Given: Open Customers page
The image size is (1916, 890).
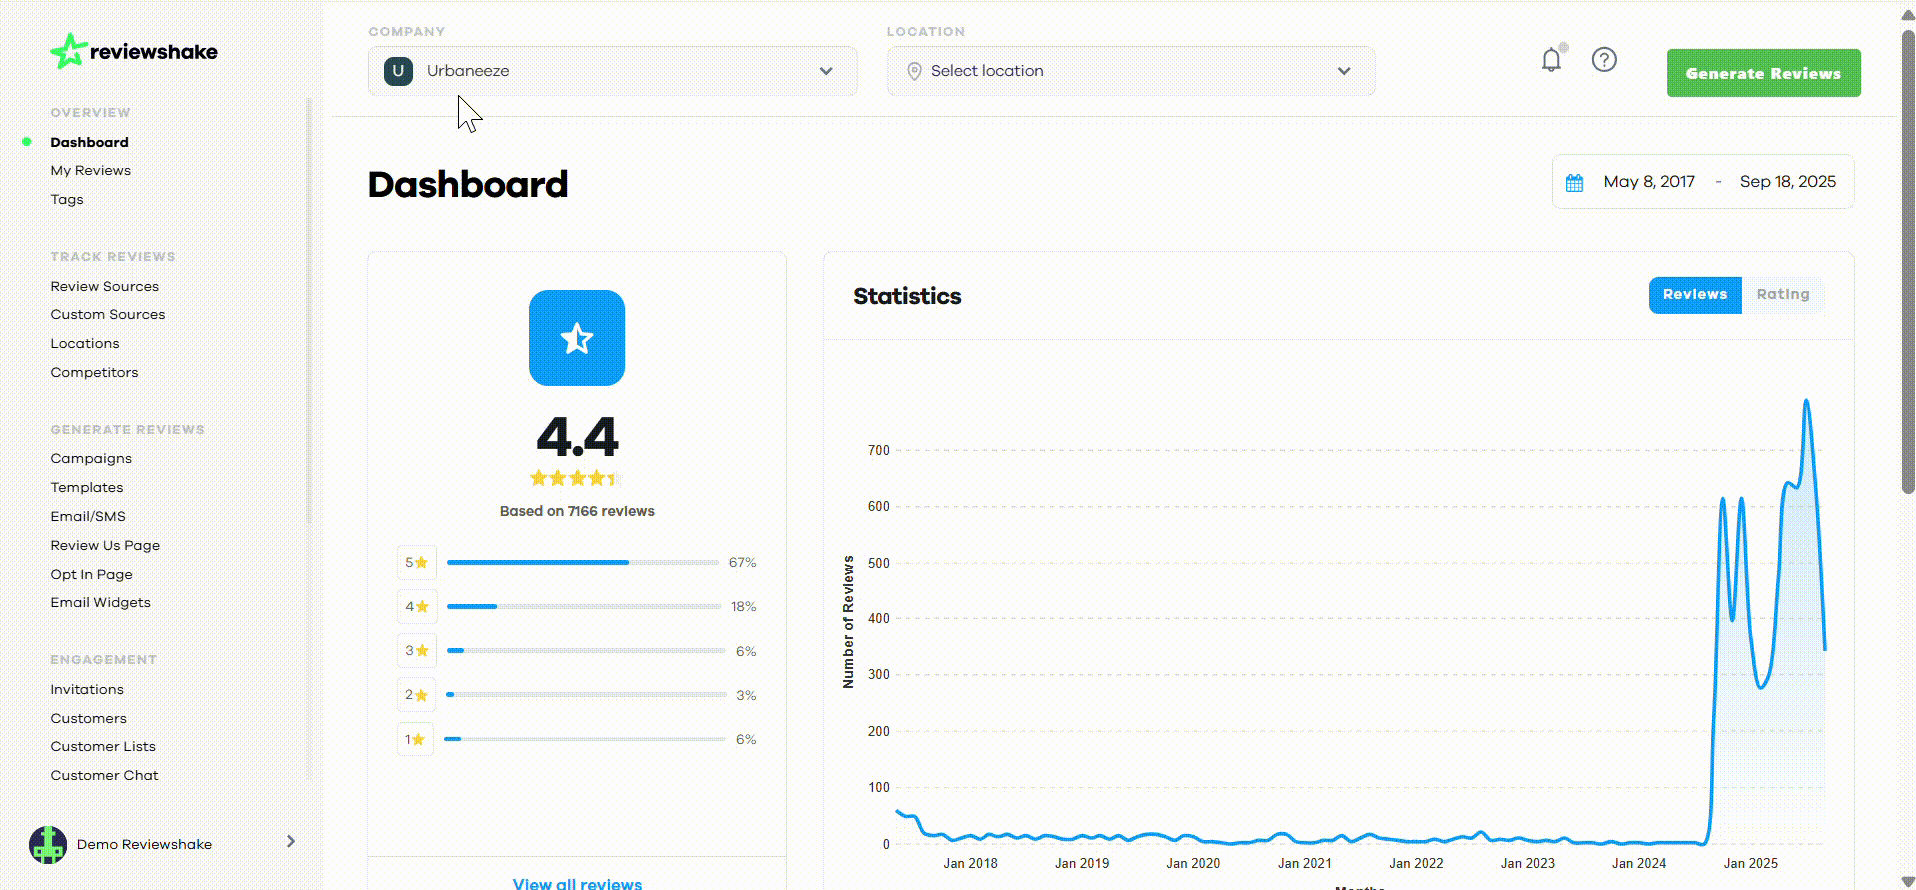Looking at the screenshot, I should click(x=88, y=718).
